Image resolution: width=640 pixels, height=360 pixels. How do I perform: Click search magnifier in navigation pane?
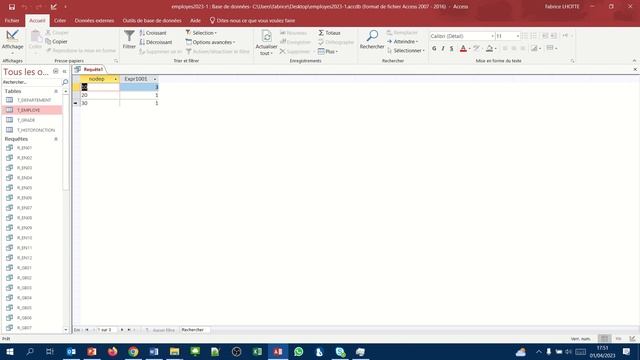click(x=65, y=82)
